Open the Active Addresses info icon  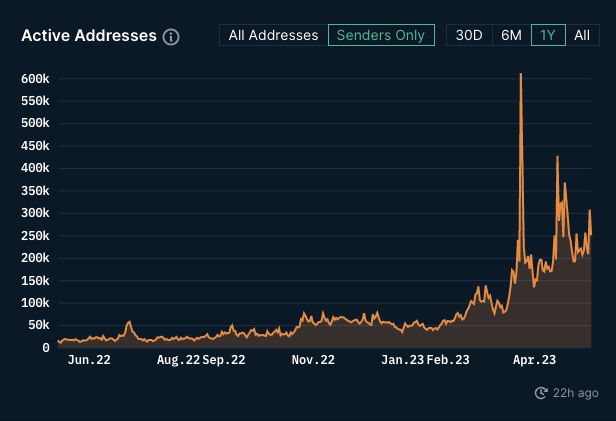point(171,37)
